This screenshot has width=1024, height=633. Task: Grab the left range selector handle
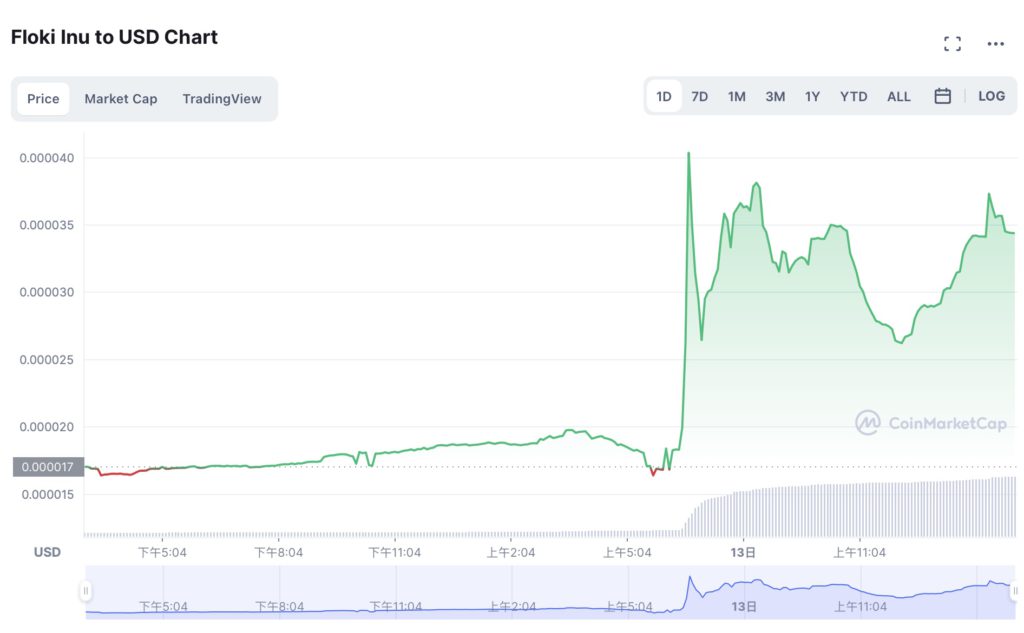click(86, 591)
